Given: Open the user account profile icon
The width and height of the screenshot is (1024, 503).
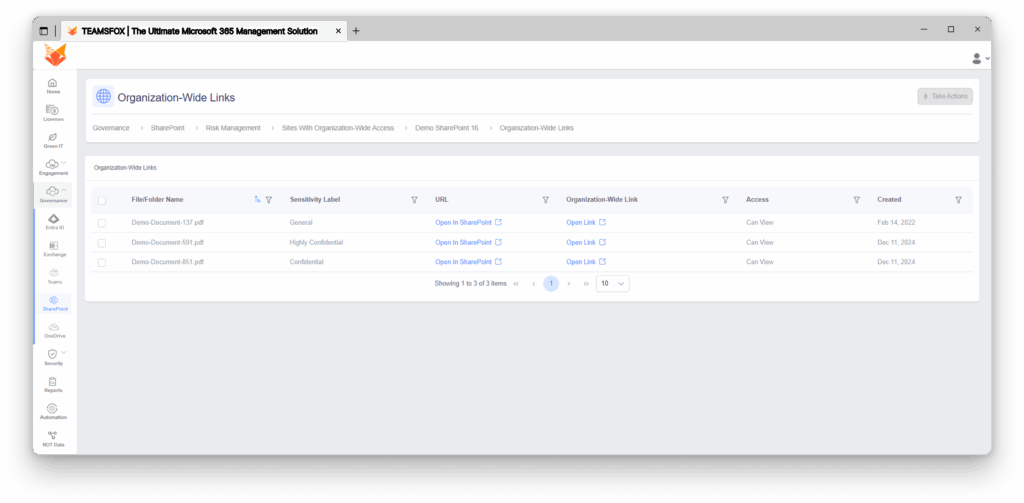Looking at the screenshot, I should click(977, 59).
